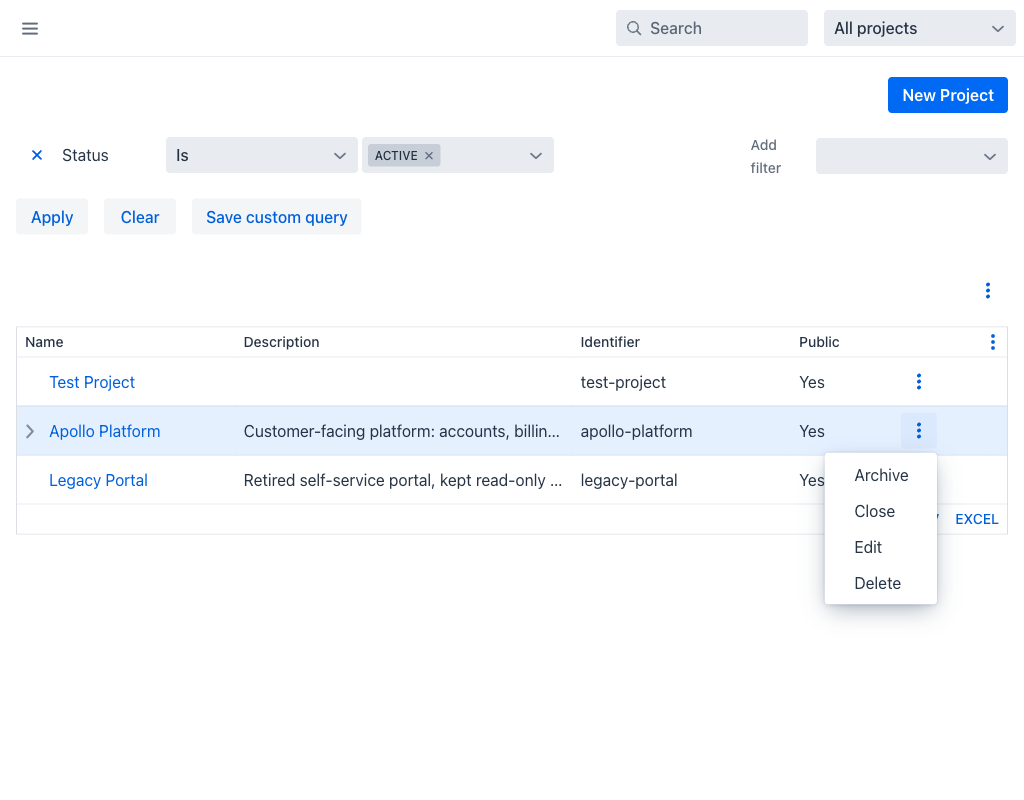Choose Archive from context menu
Screen dimensions: 1024x800
click(881, 475)
